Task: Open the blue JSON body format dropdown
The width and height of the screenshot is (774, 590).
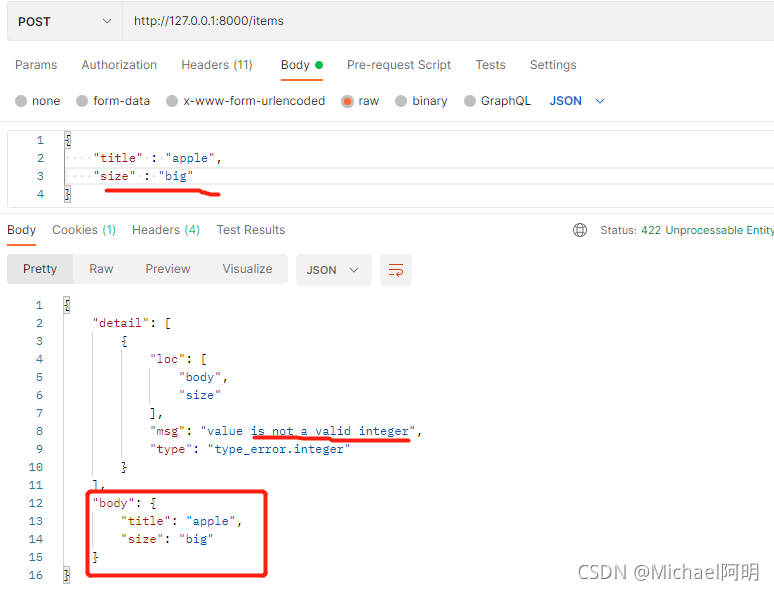Action: [x=577, y=101]
